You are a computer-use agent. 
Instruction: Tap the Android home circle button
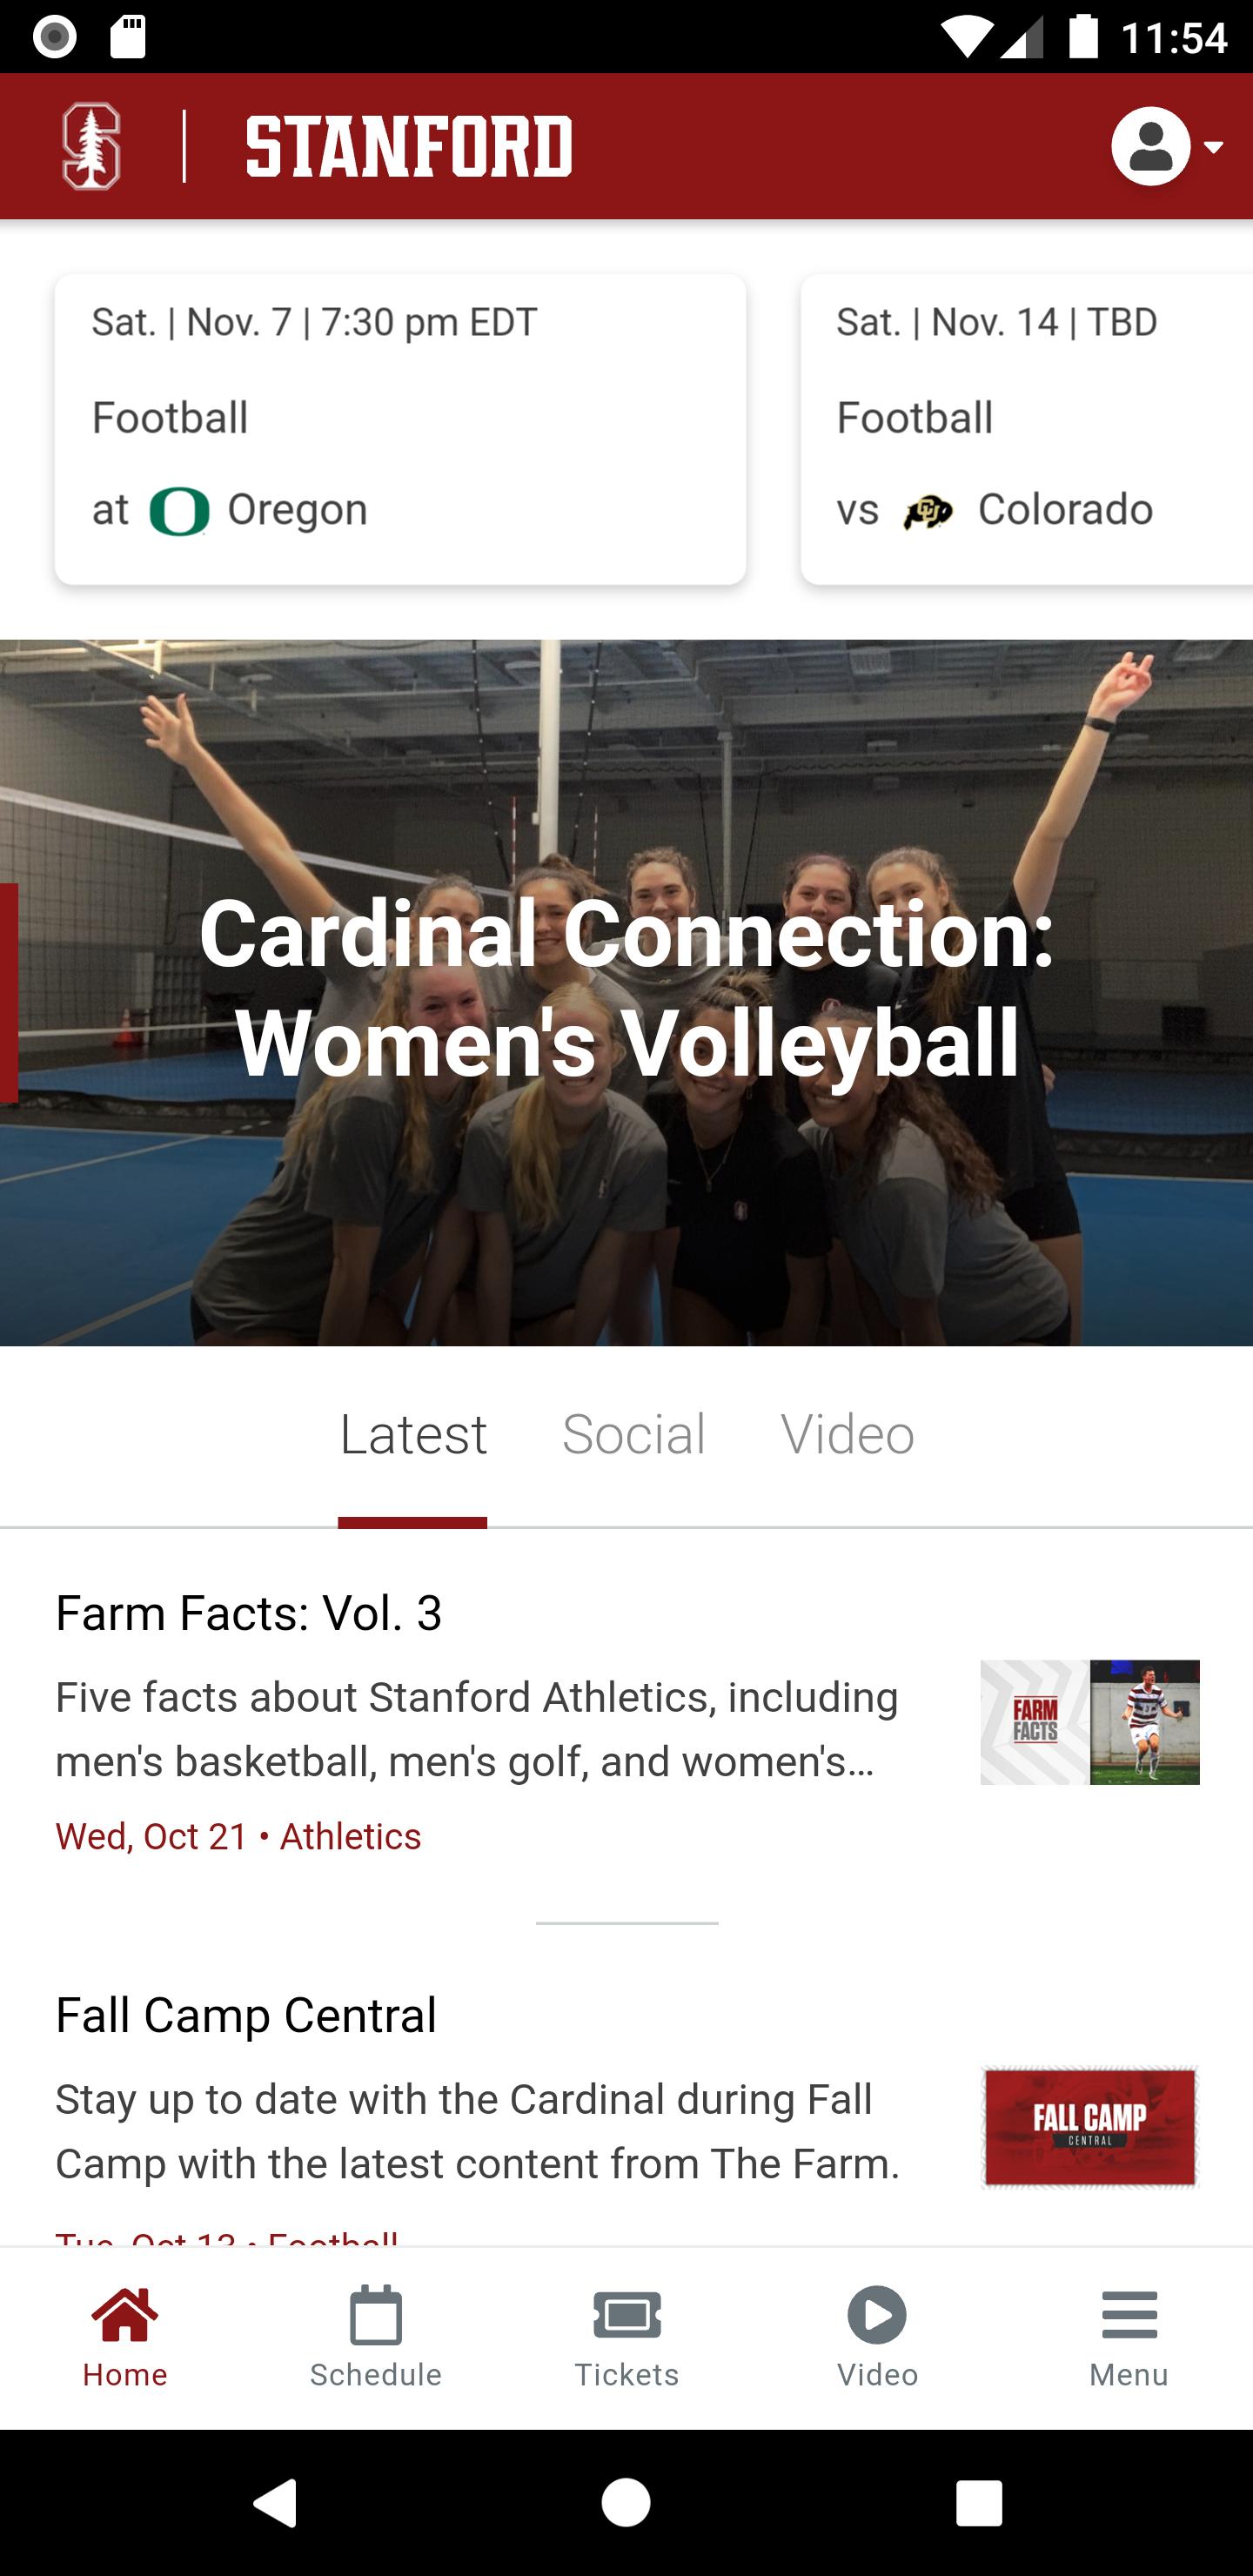626,2503
